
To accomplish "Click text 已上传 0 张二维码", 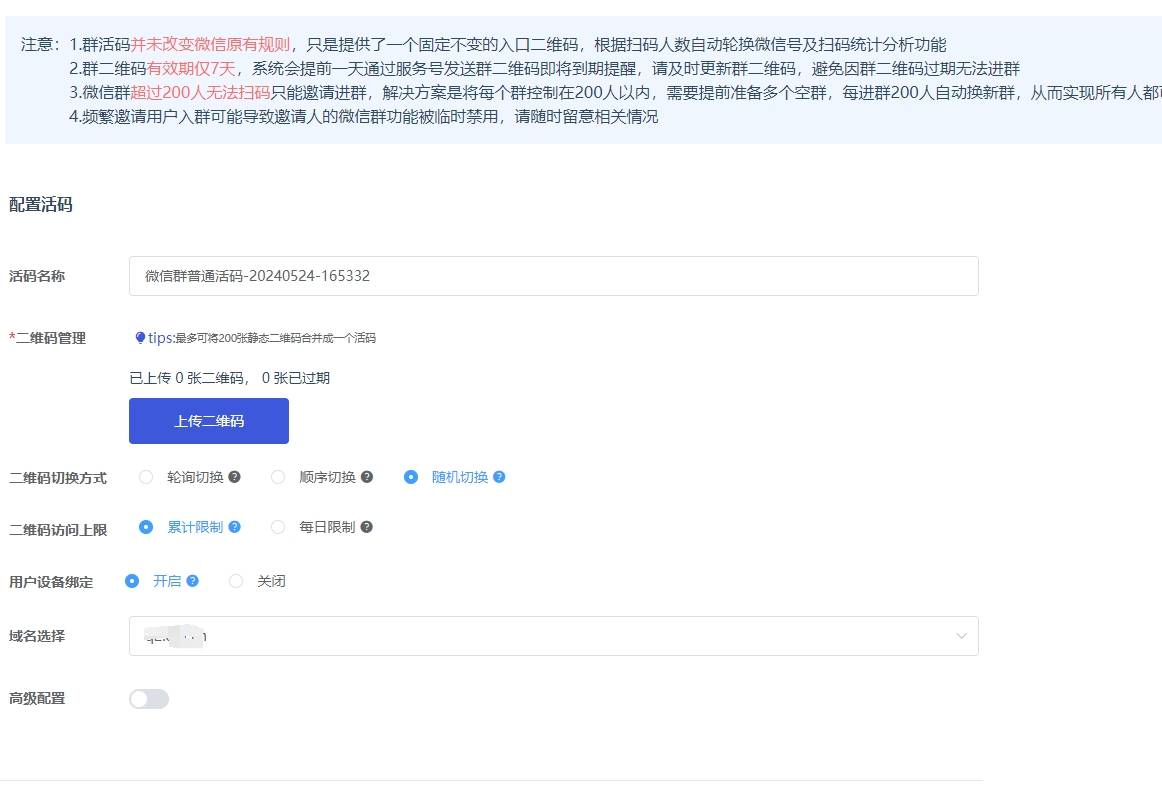I will [x=187, y=378].
